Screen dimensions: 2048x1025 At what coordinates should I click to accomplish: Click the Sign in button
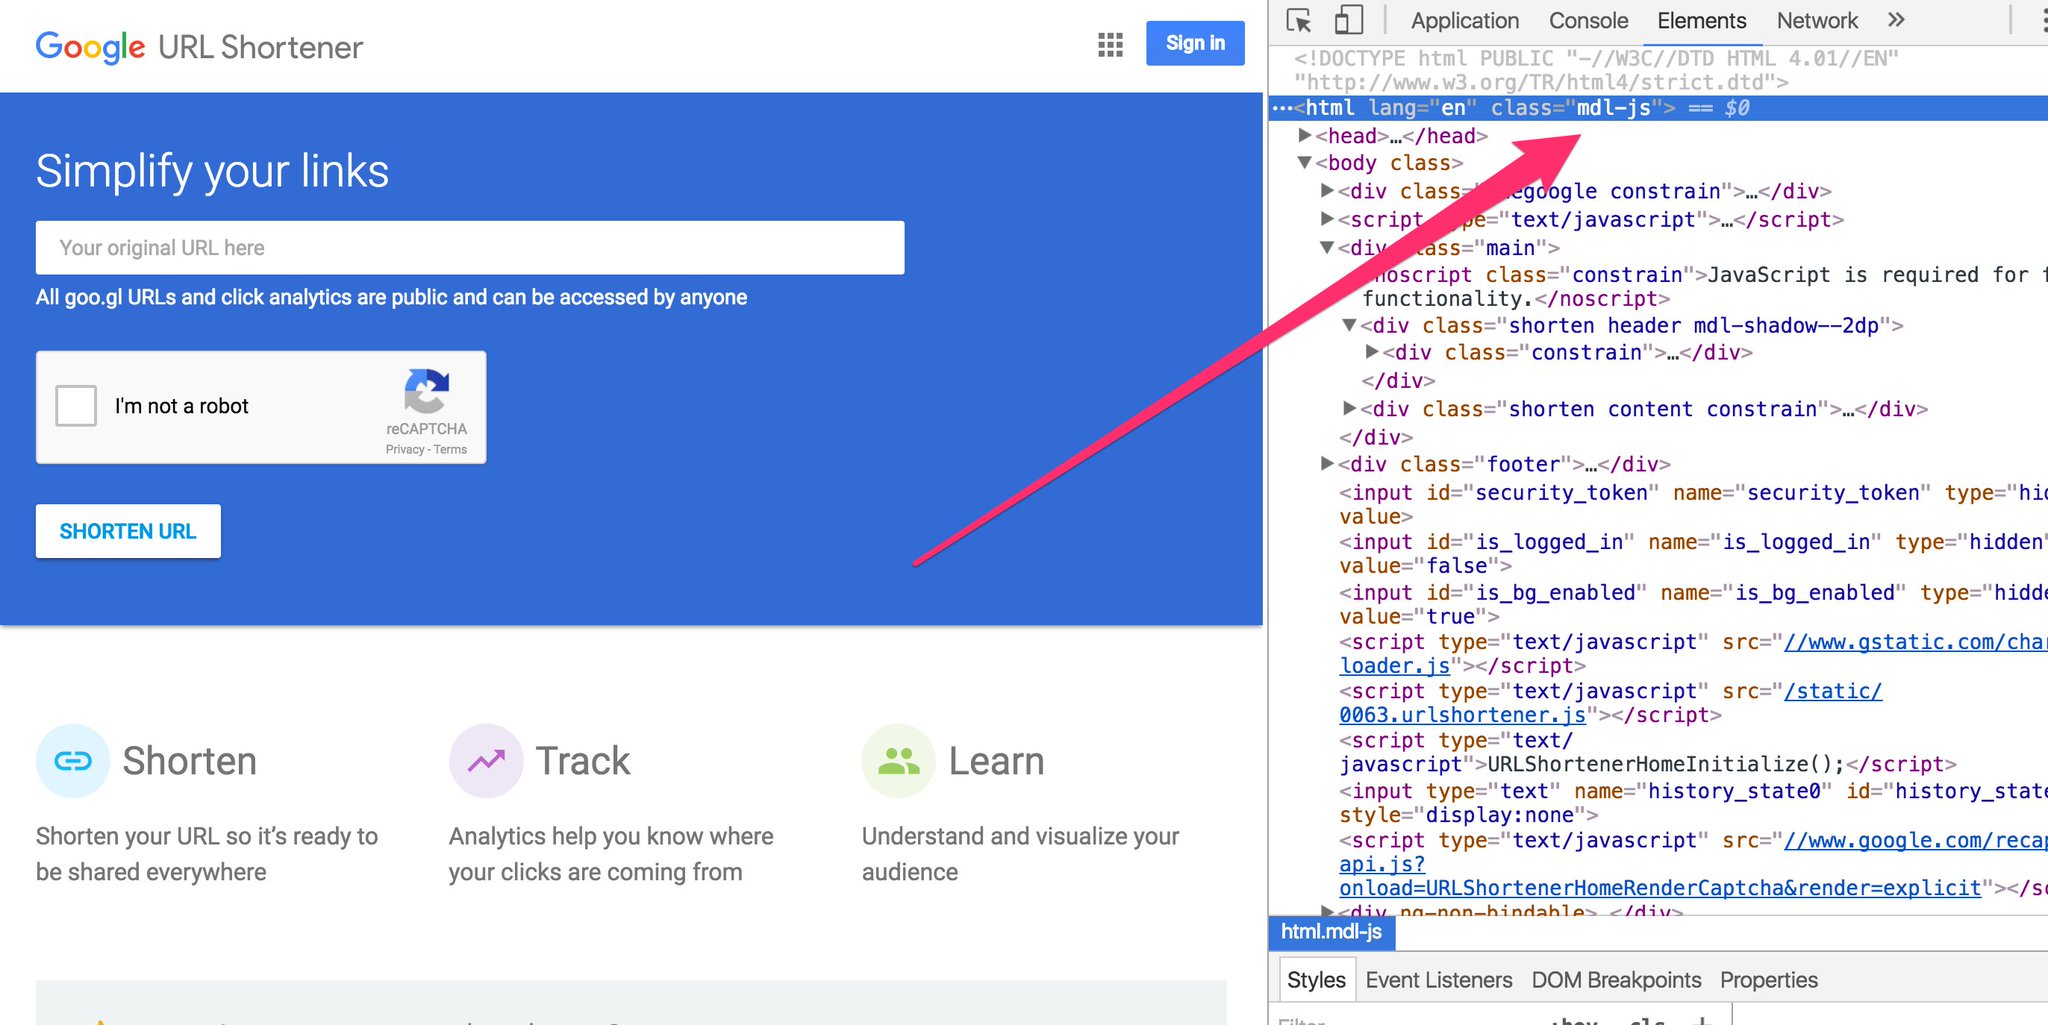coord(1195,43)
